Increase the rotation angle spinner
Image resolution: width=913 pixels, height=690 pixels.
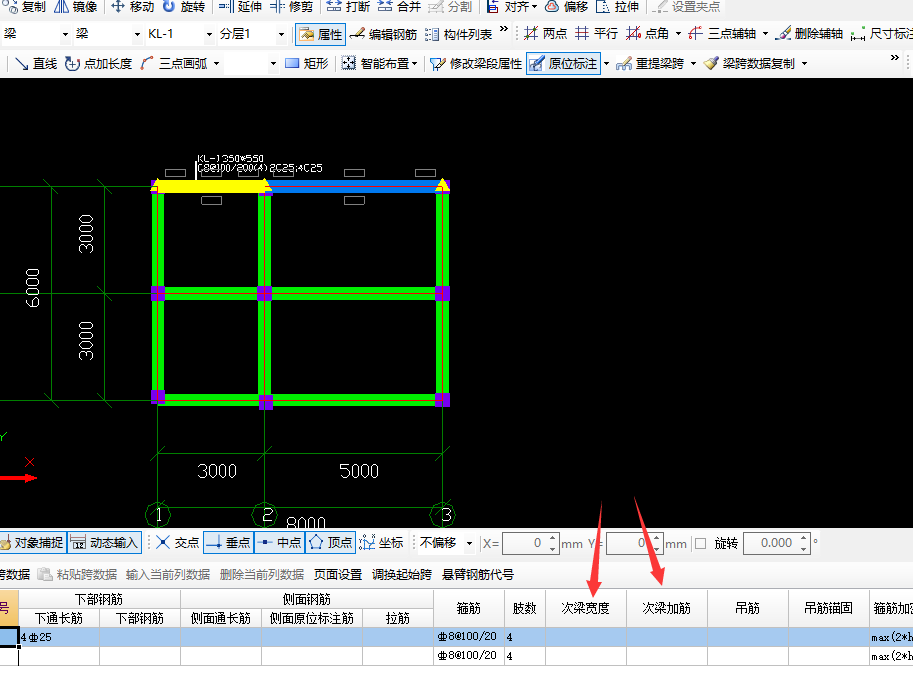coord(804,539)
